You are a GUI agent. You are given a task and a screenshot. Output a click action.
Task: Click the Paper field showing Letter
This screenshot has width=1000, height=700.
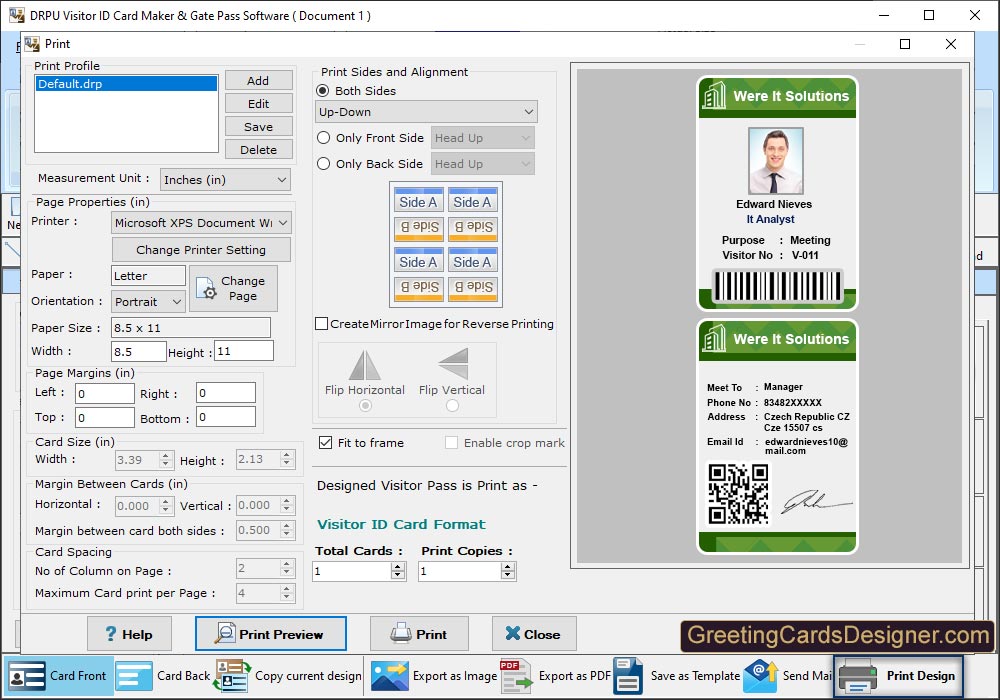149,275
